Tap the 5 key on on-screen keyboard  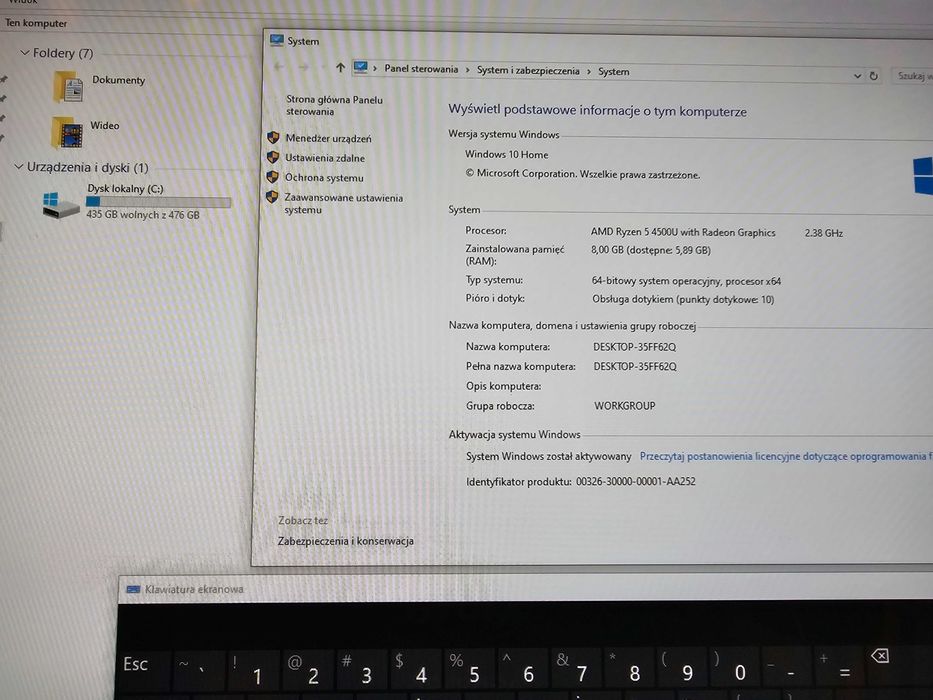point(468,670)
